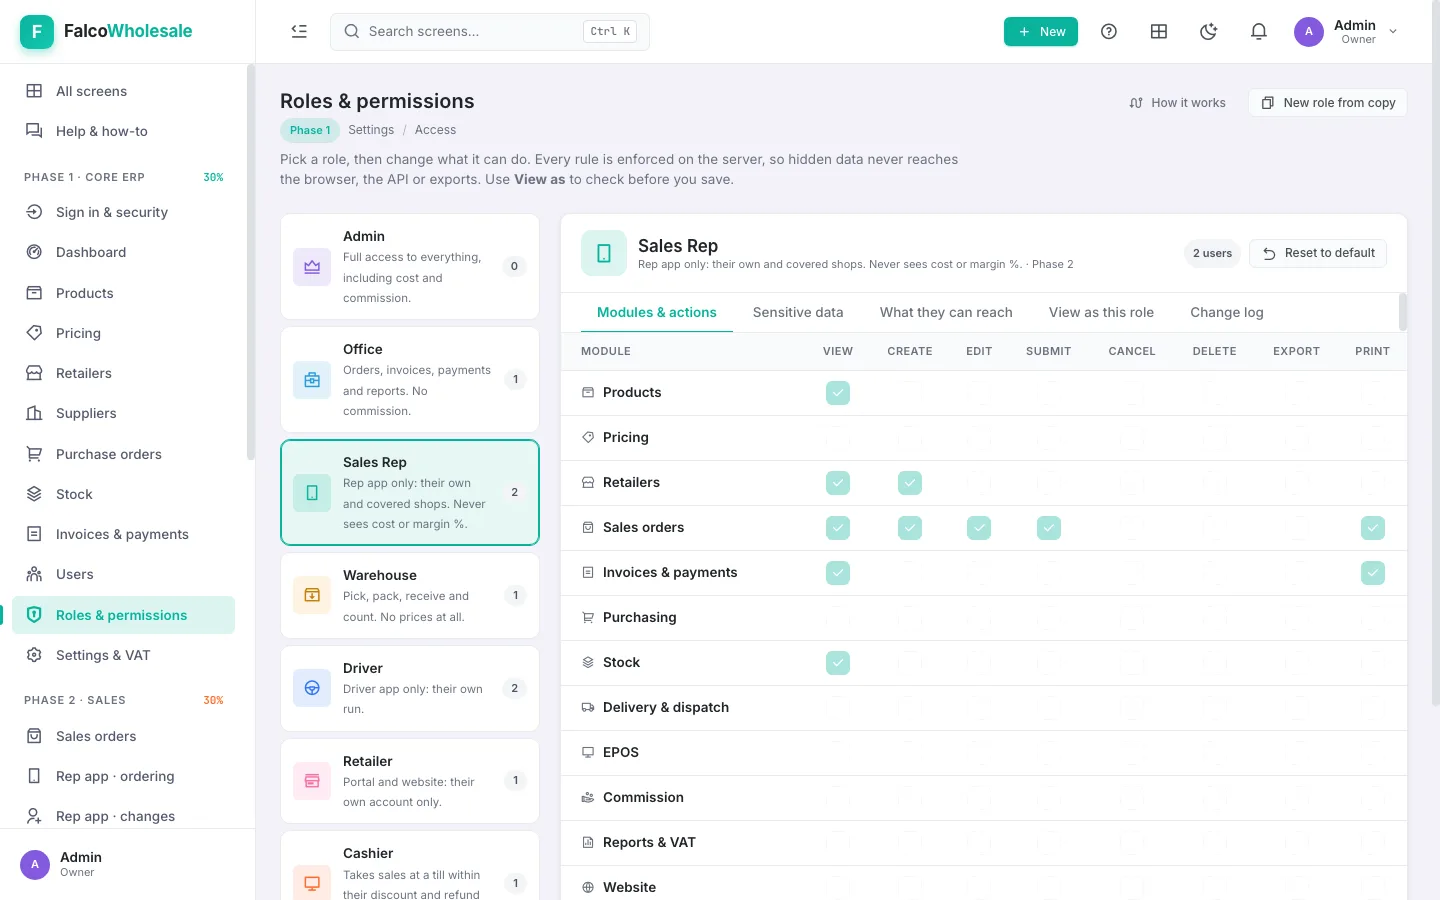Click the Access breadcrumb
This screenshot has height=900, width=1440.
[435, 130]
